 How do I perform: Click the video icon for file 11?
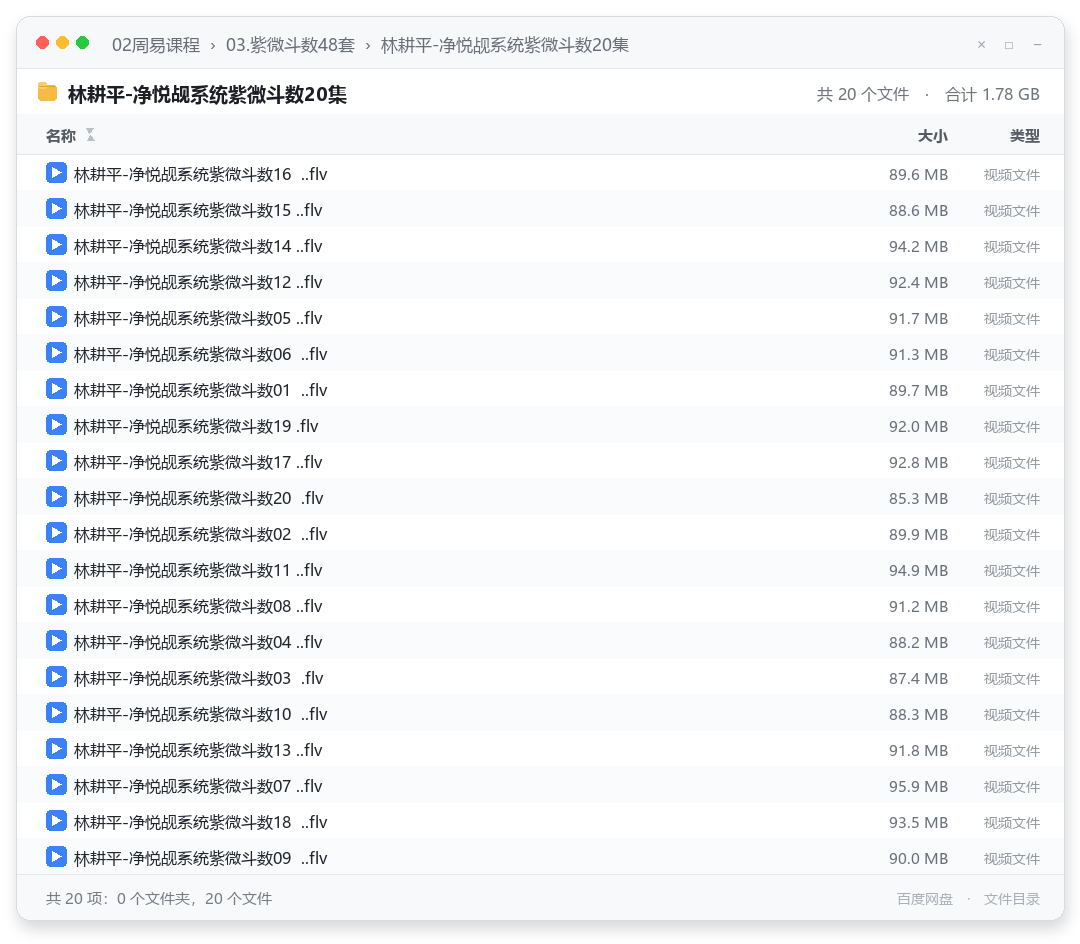click(56, 569)
